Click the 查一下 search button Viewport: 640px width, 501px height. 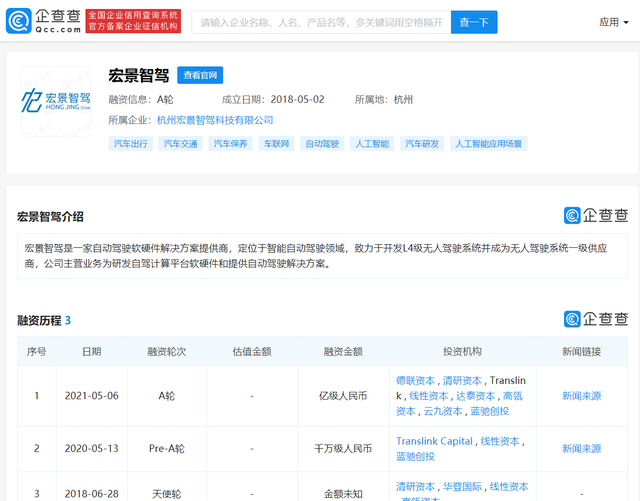474,22
